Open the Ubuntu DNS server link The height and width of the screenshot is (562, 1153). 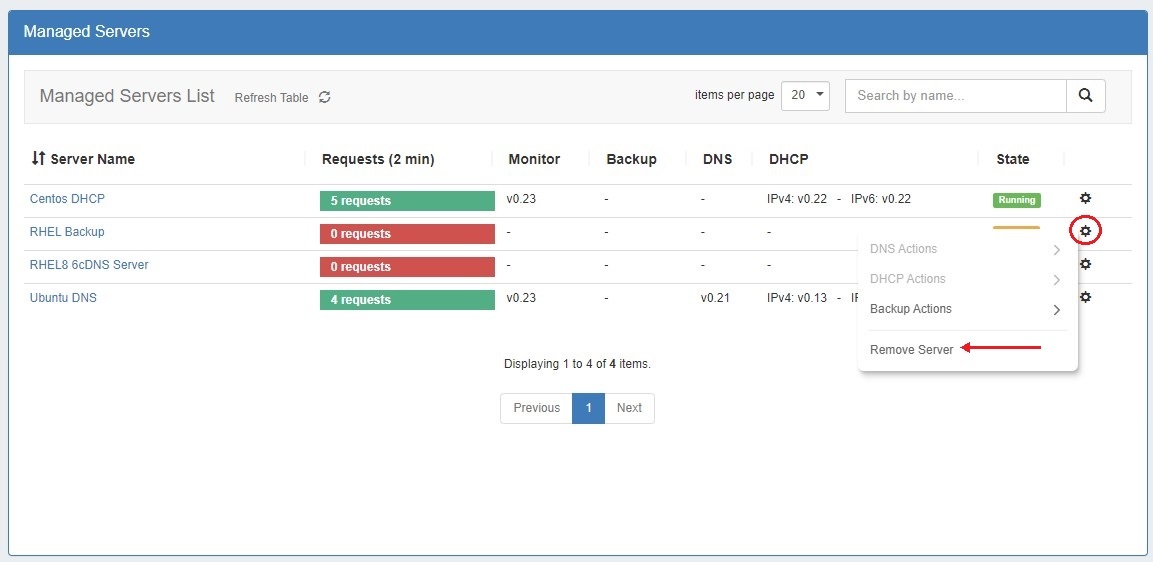(63, 298)
